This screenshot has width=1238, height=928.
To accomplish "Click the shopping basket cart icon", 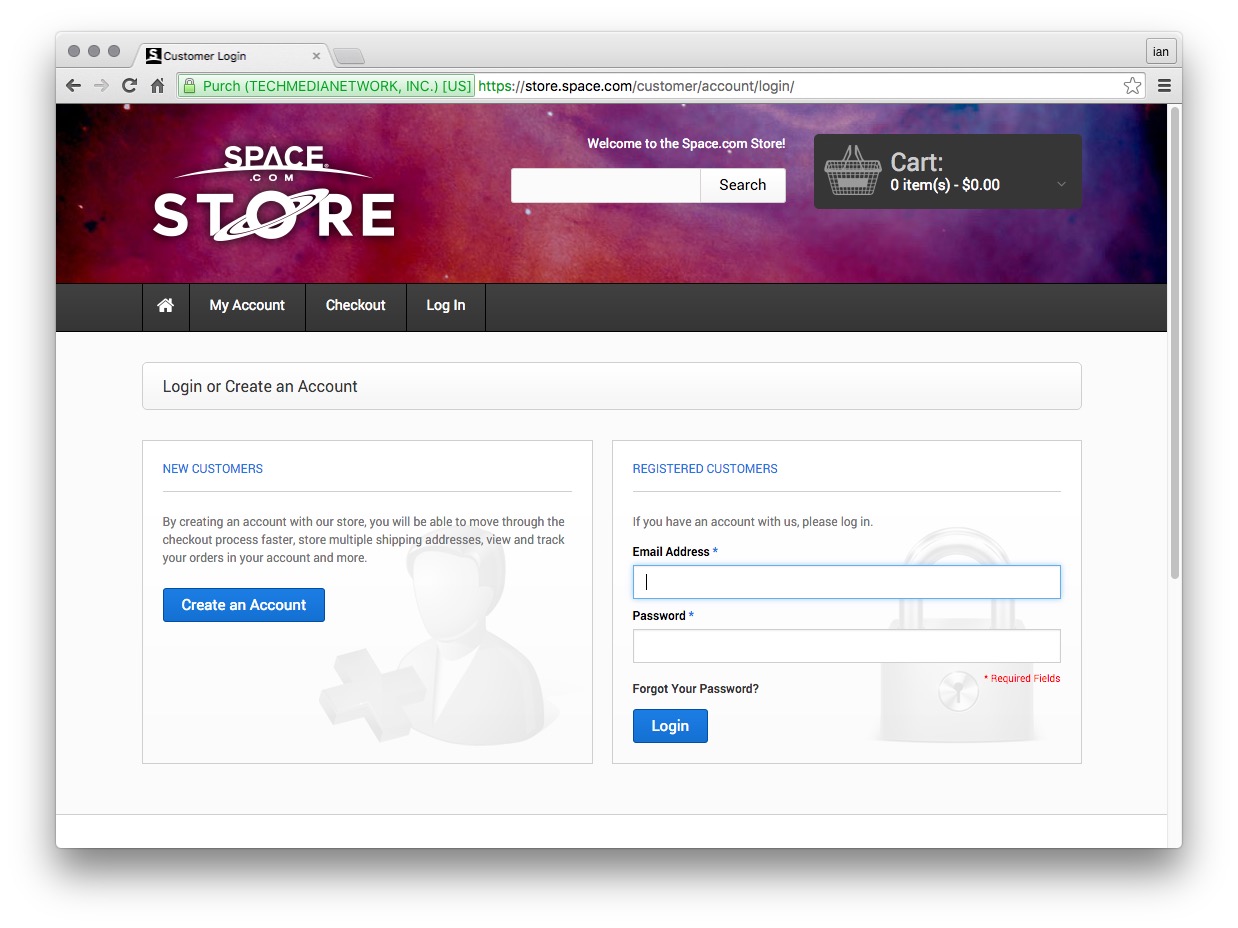I will pos(852,172).
